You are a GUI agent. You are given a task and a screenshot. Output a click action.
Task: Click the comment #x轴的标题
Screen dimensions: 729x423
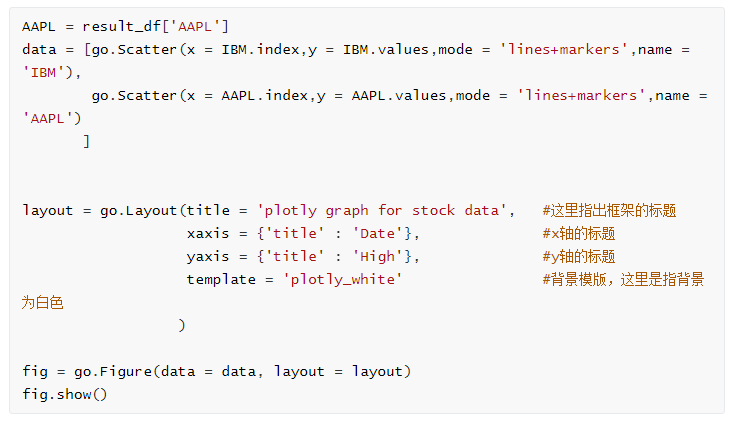click(579, 233)
